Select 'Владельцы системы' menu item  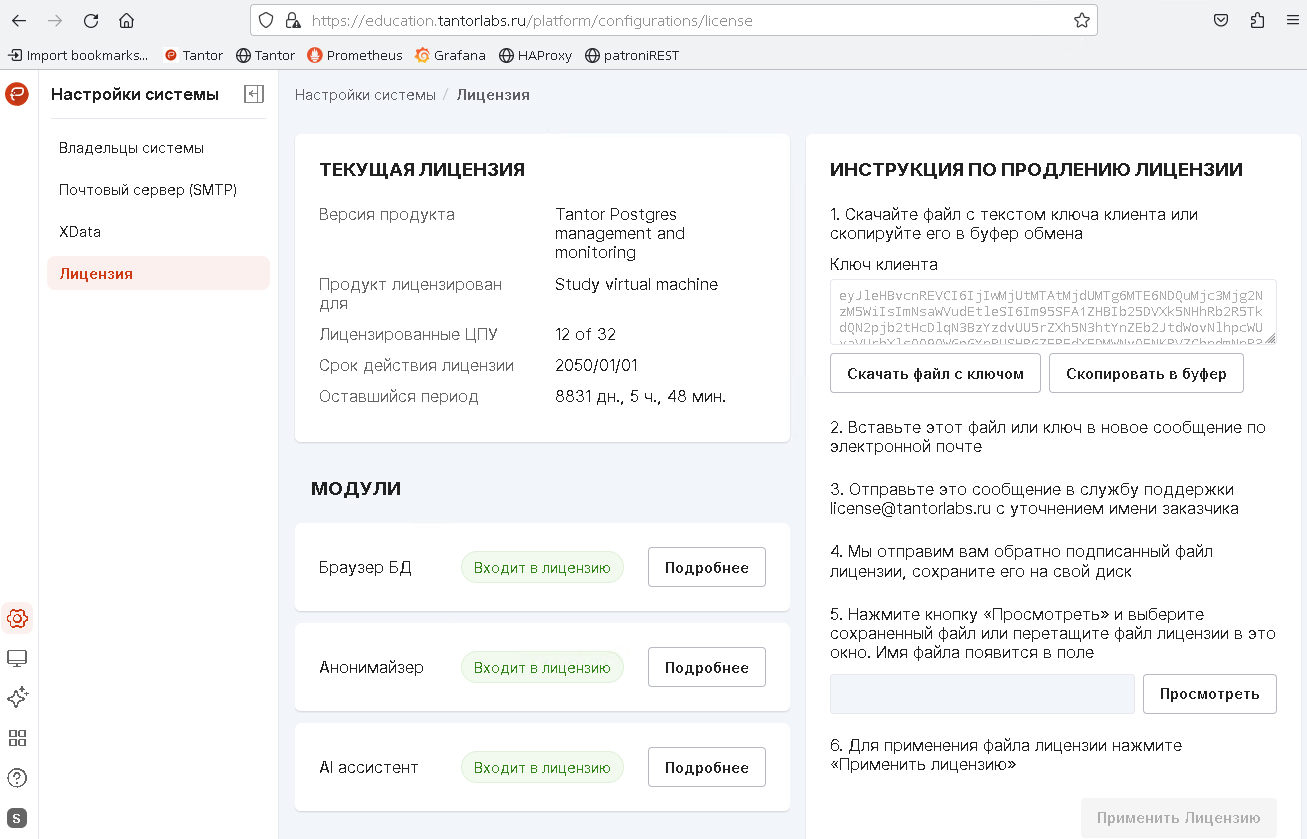pos(131,148)
